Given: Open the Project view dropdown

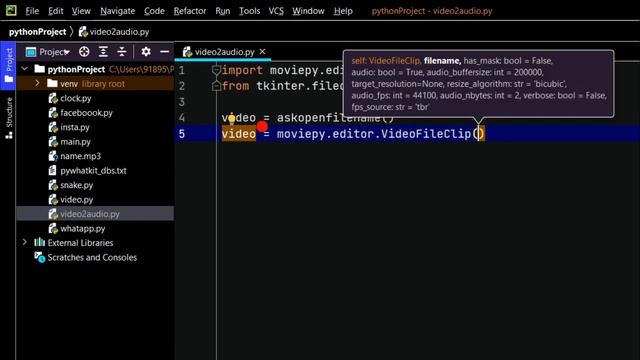Looking at the screenshot, I should [48, 52].
